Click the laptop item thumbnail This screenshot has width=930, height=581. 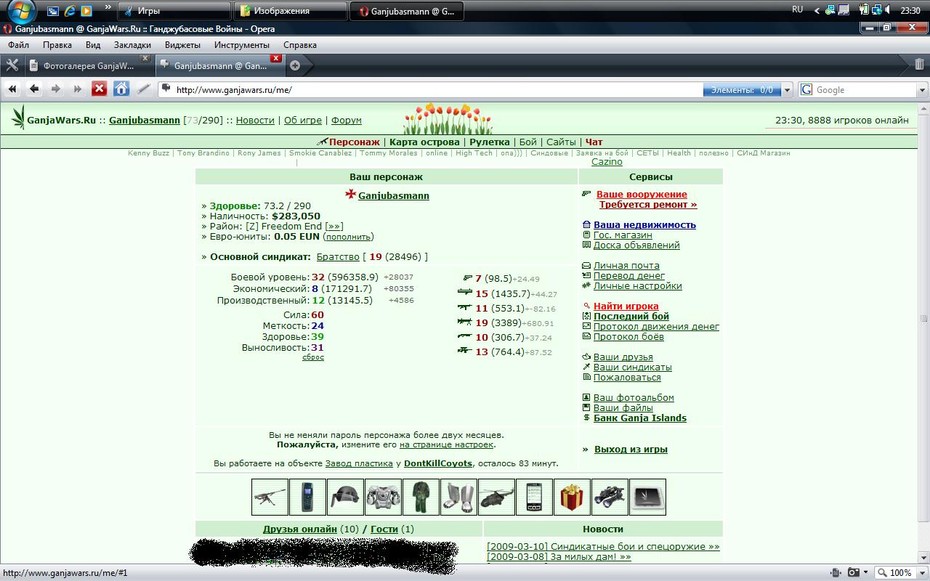coord(648,497)
